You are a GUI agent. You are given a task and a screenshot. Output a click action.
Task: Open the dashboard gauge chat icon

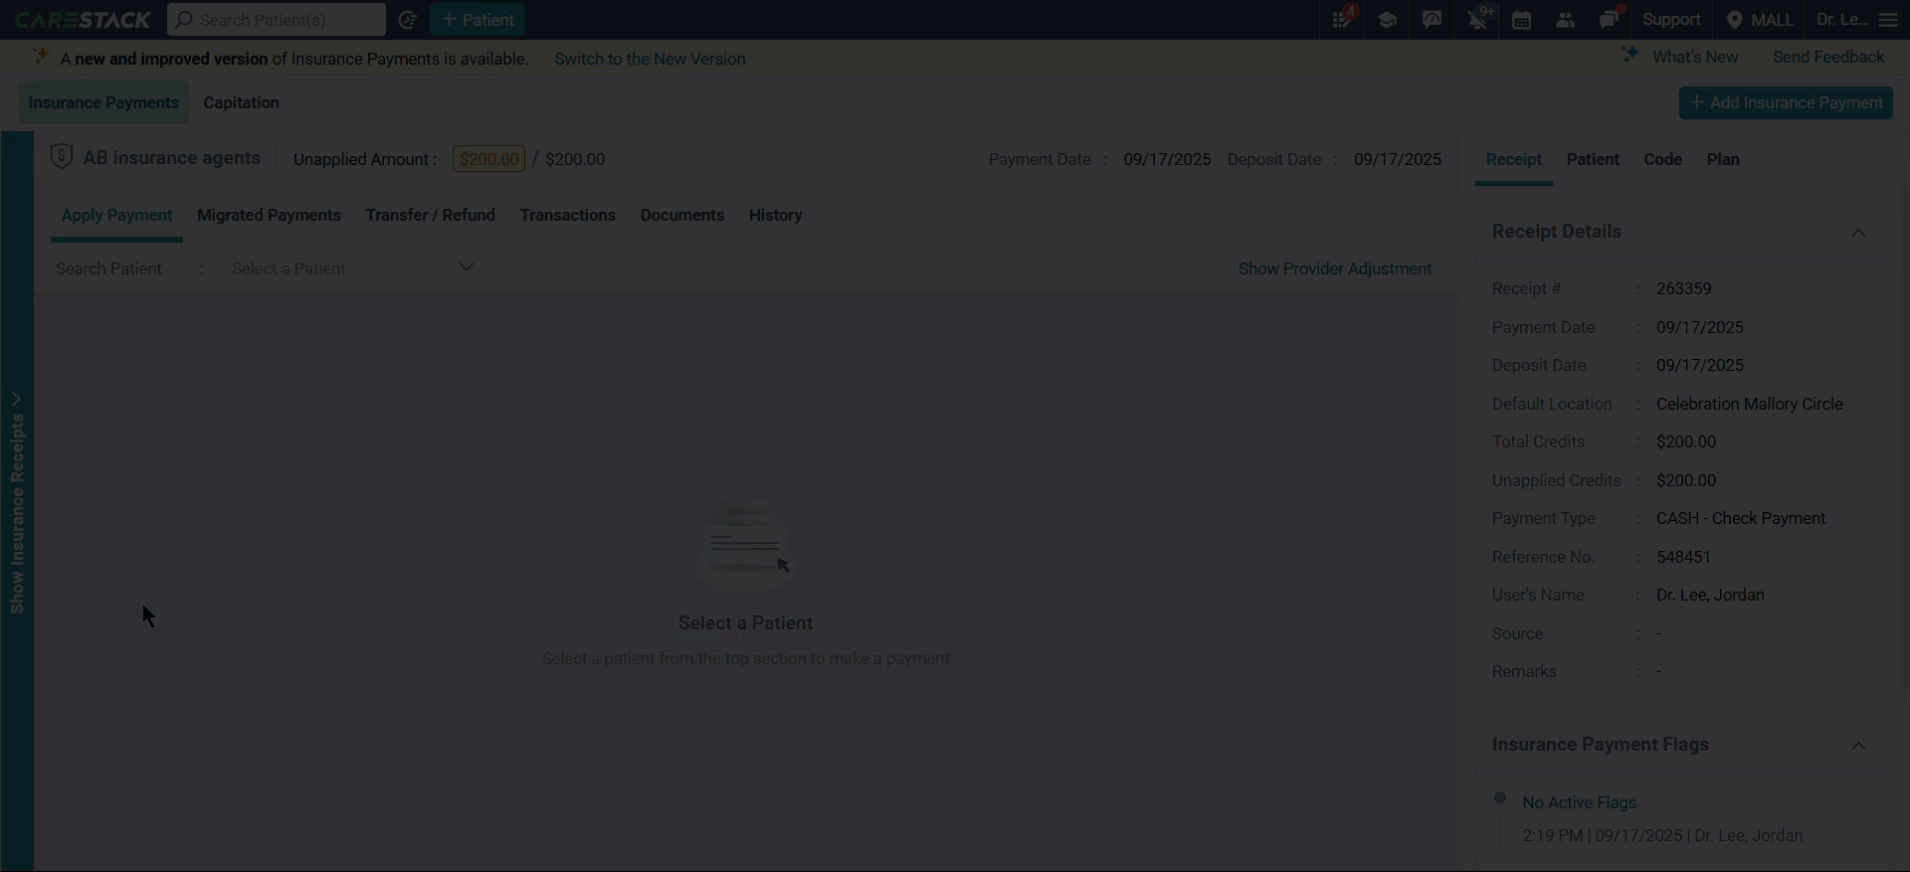pyautogui.click(x=1432, y=20)
